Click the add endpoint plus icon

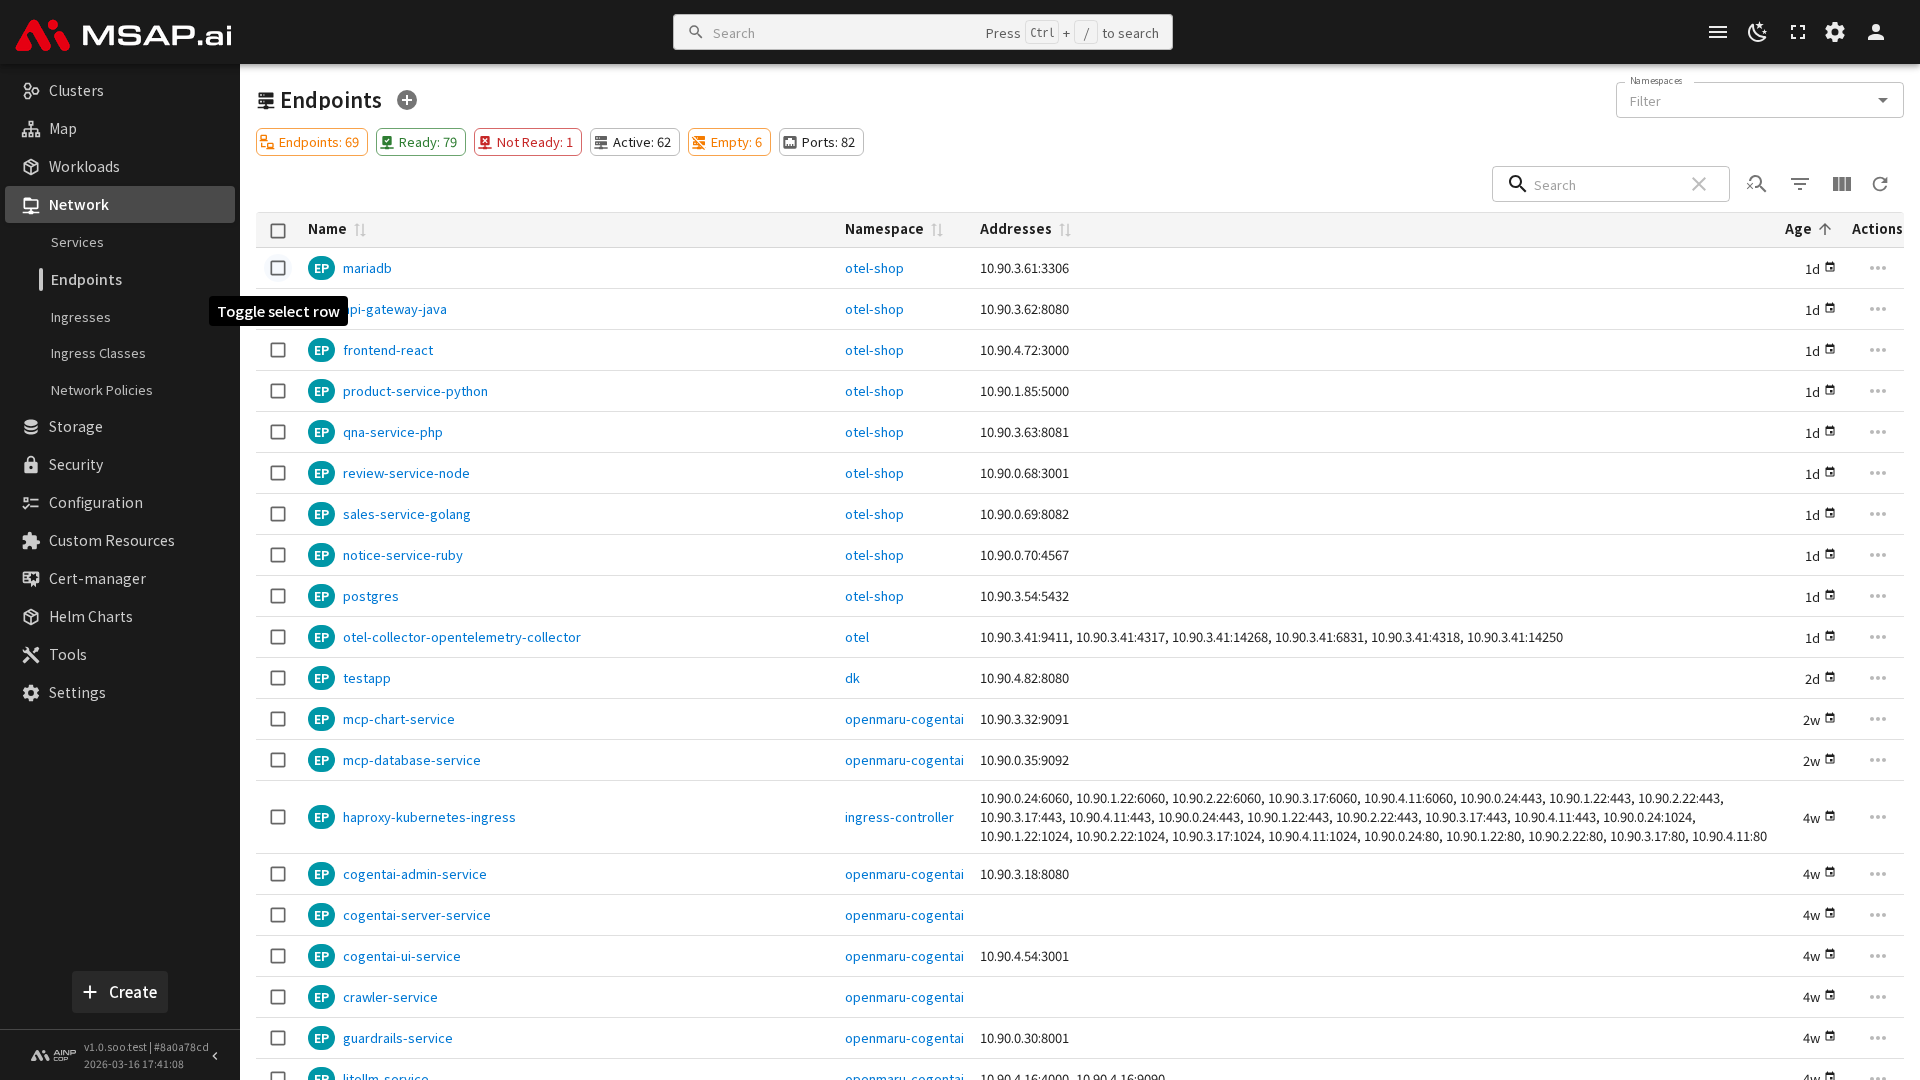[406, 100]
